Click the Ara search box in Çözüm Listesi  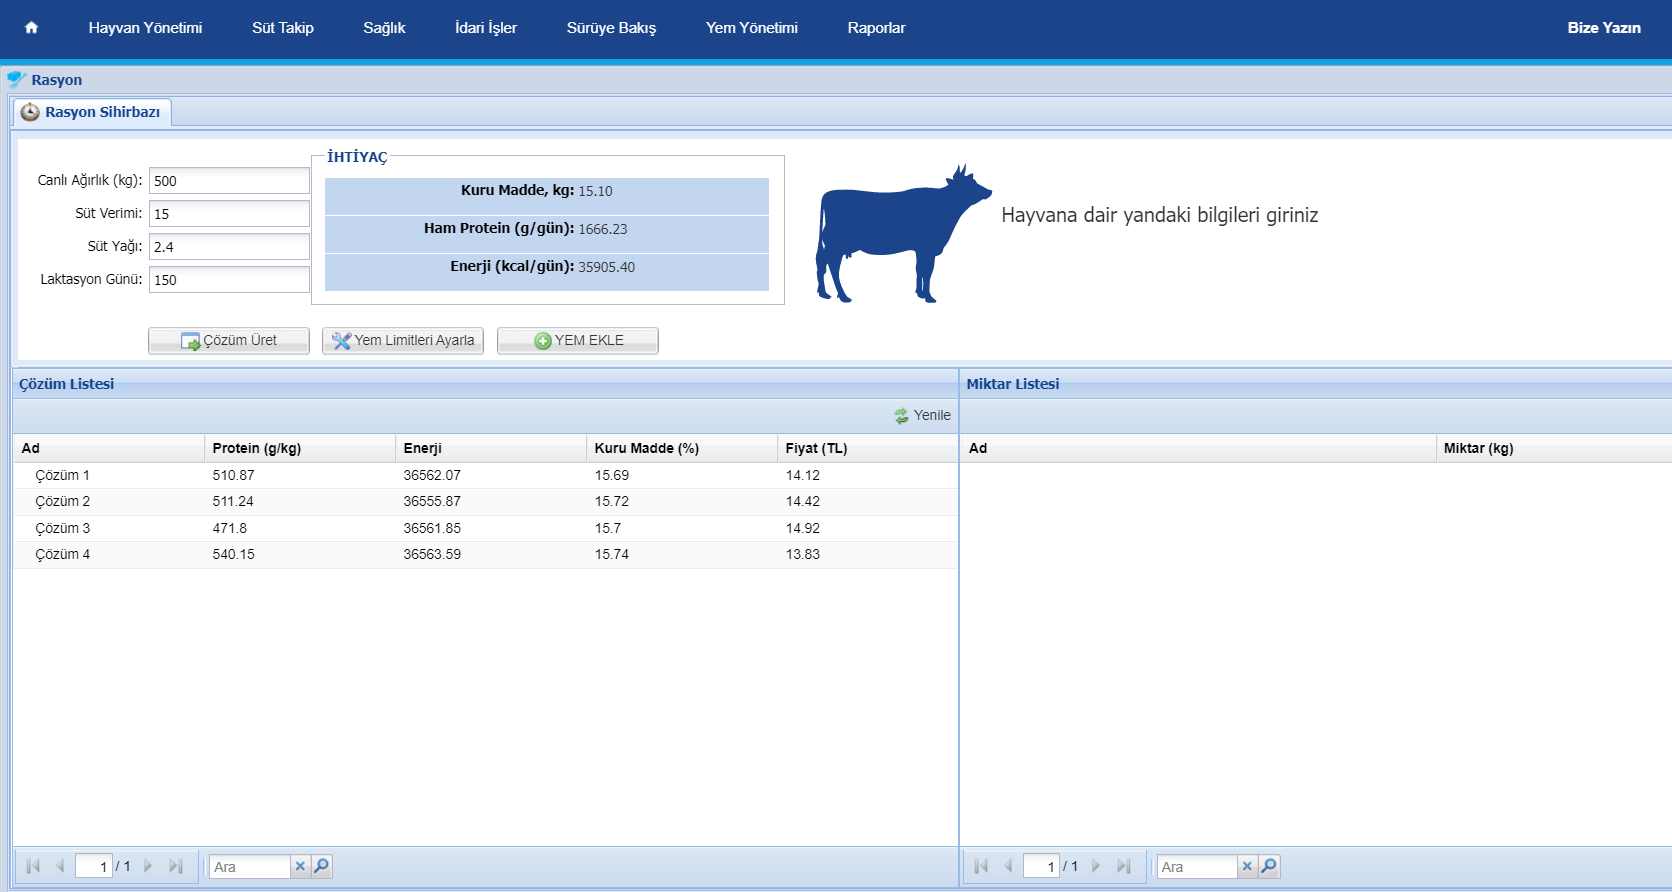click(250, 867)
